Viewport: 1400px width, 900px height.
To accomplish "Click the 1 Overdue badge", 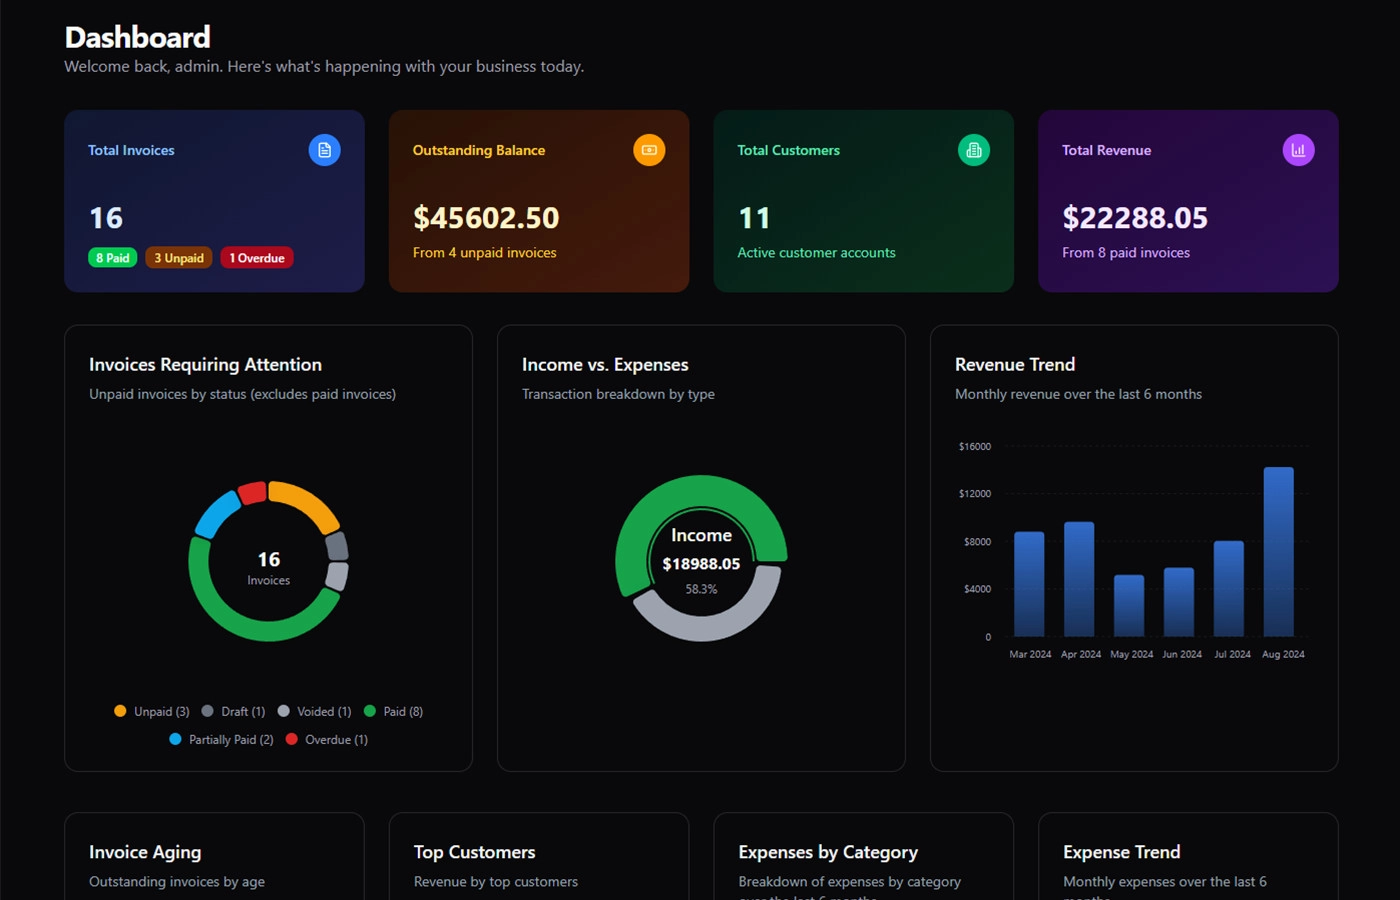I will coord(256,257).
